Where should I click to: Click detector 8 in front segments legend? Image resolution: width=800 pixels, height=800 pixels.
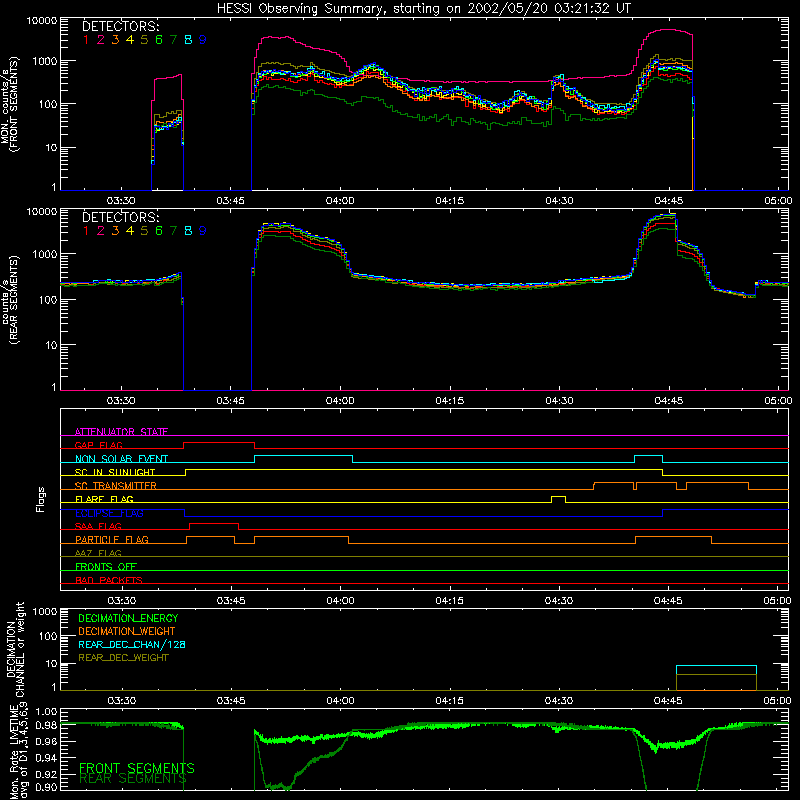188,40
